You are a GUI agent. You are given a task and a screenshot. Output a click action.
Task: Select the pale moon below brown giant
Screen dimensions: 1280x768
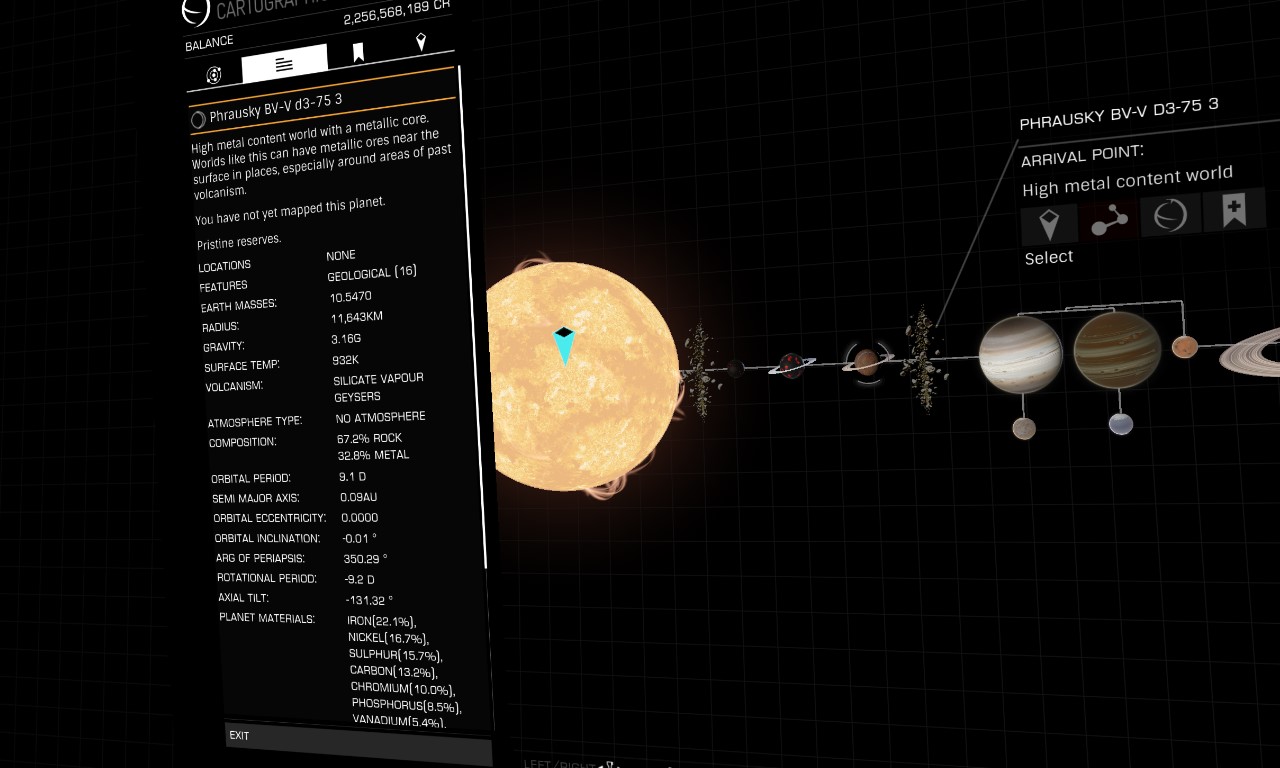pyautogui.click(x=1121, y=424)
